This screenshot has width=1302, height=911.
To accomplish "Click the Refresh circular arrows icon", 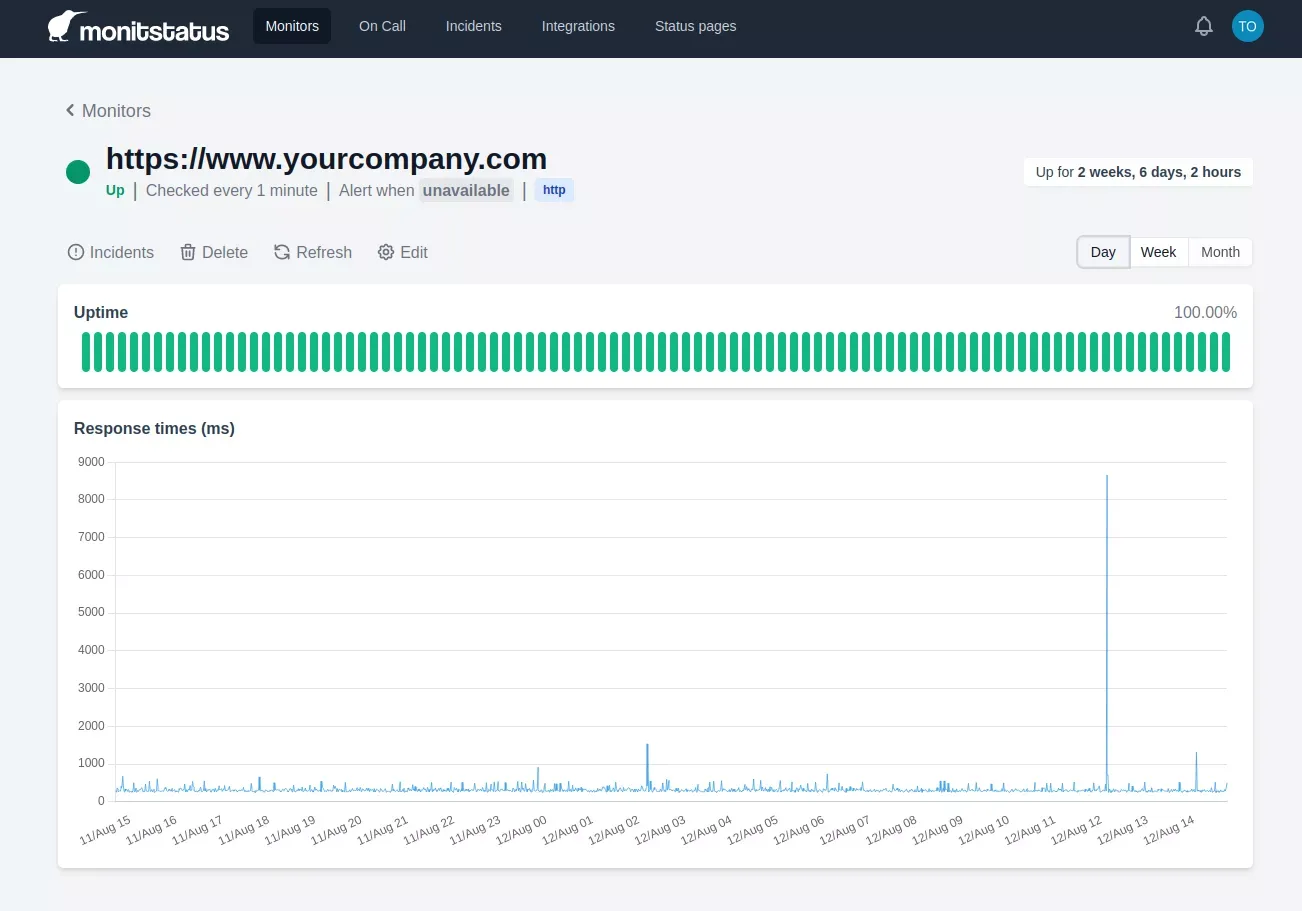I will (x=282, y=252).
